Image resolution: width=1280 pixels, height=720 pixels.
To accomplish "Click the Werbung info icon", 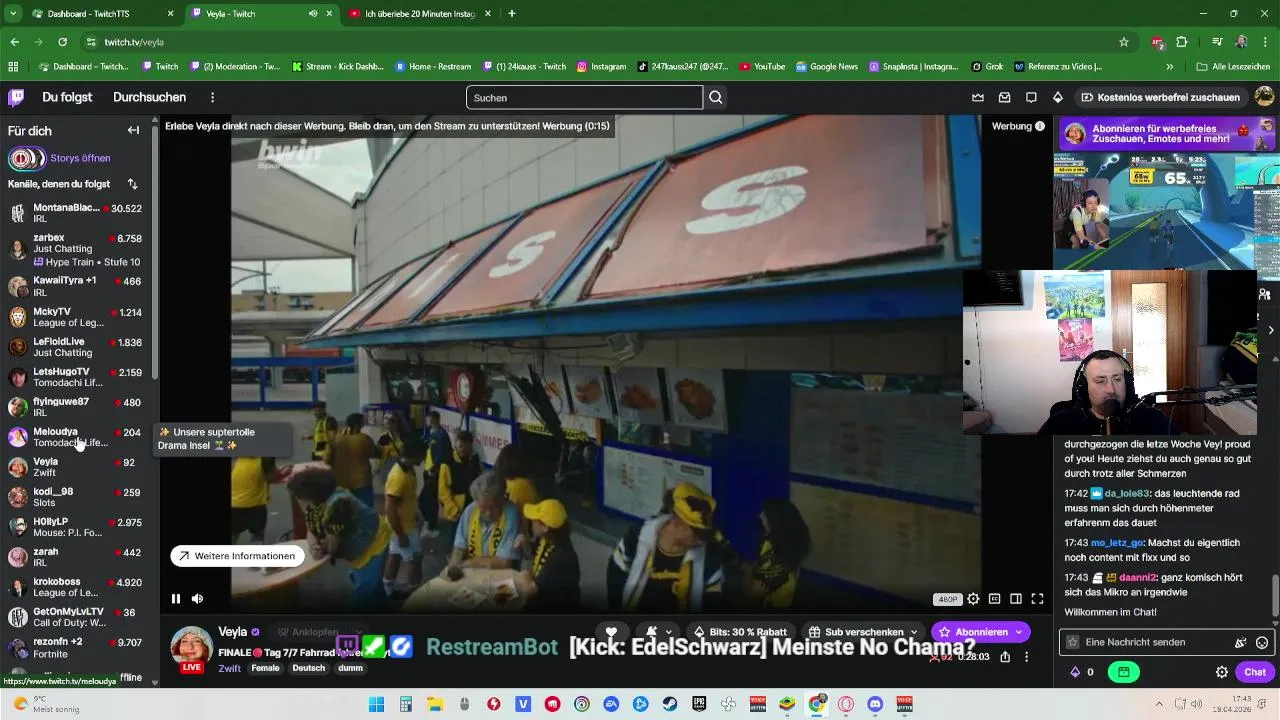I will coord(1040,126).
